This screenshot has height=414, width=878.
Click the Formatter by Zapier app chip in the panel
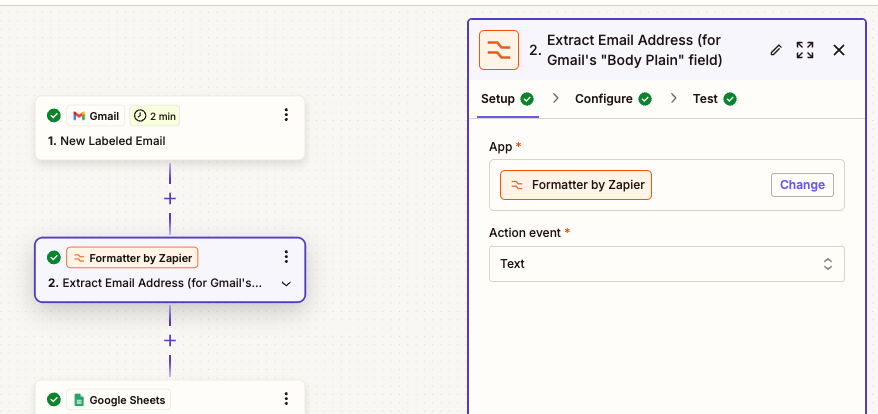tap(576, 185)
